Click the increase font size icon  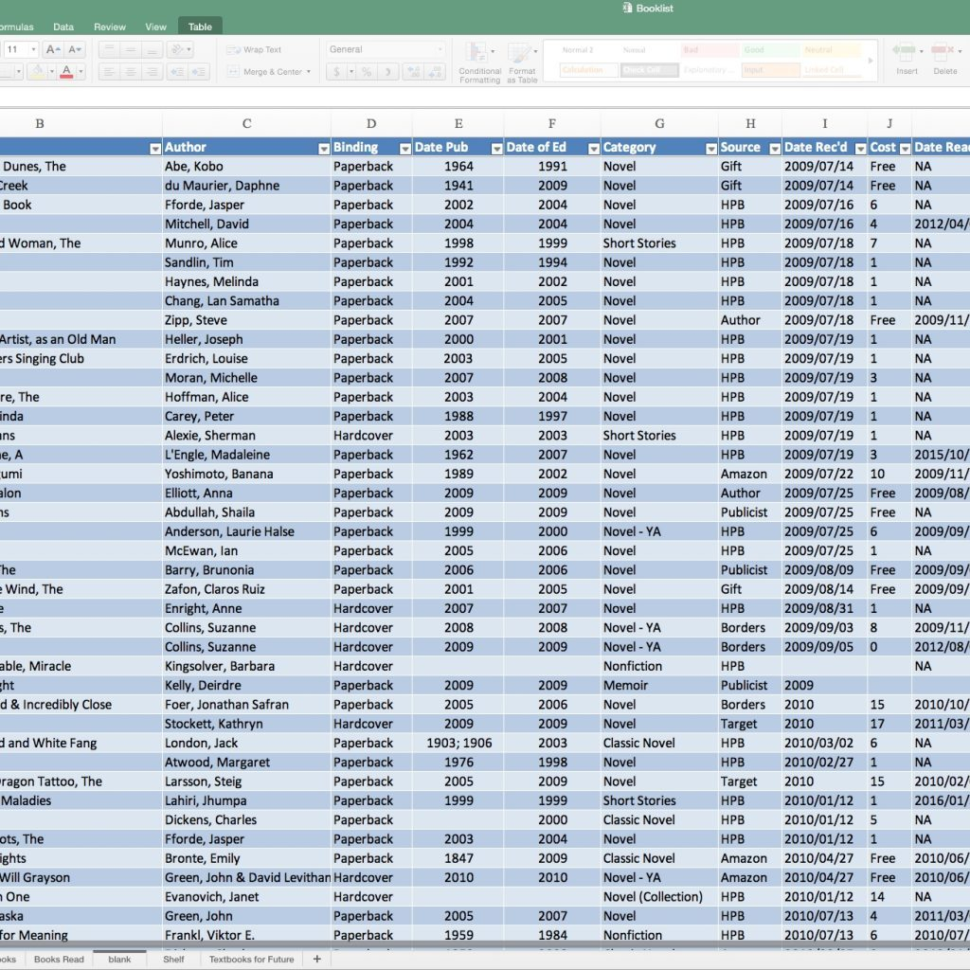click(51, 48)
